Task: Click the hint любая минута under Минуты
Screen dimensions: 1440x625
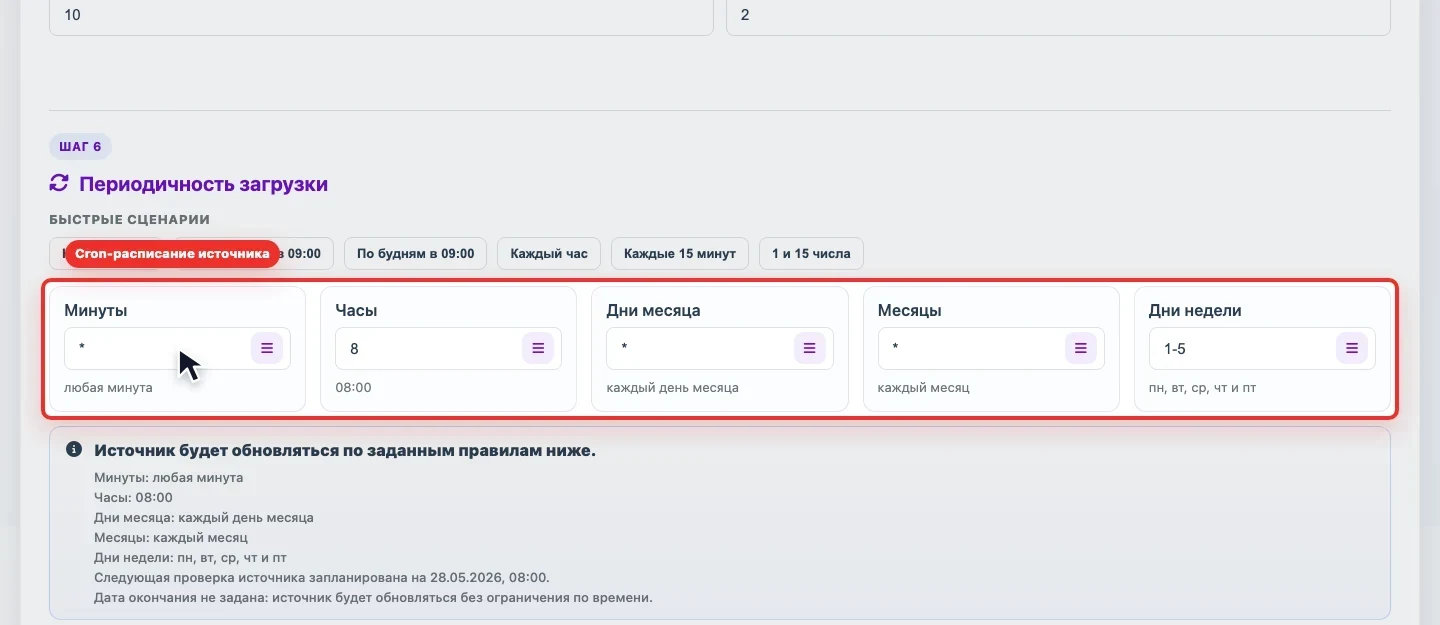Action: 108,387
